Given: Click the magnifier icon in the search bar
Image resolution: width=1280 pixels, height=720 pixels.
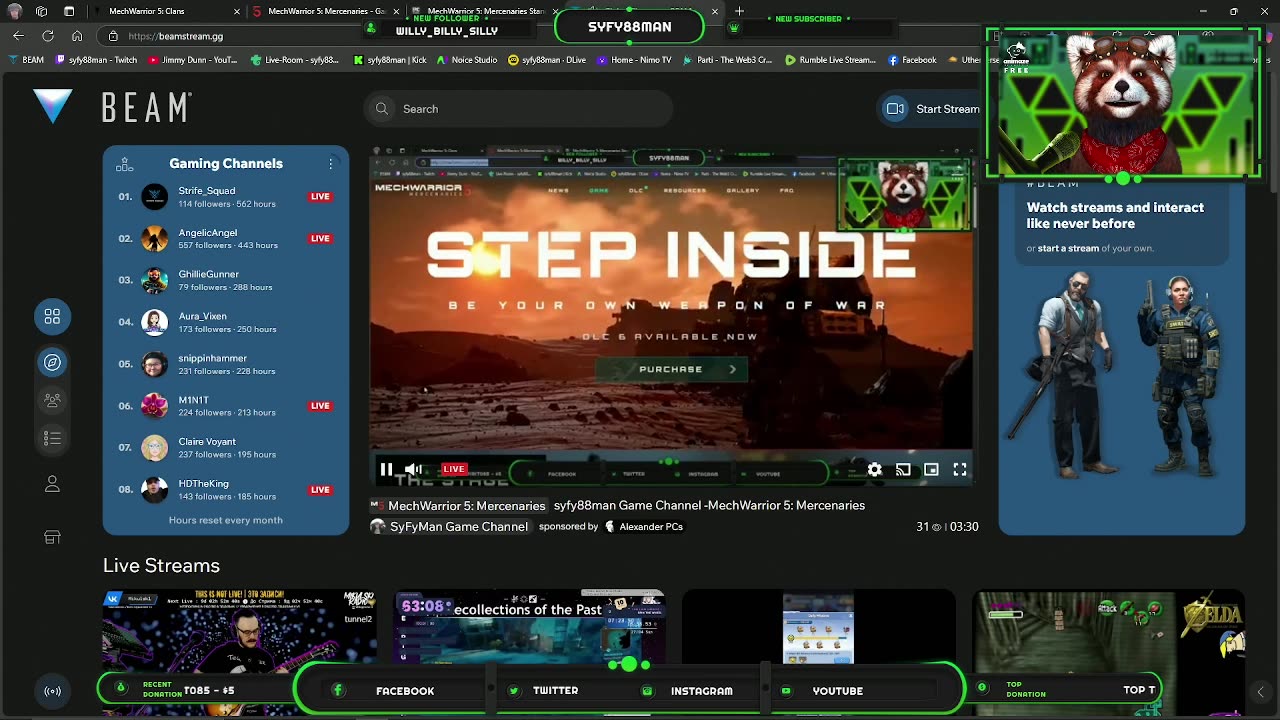Looking at the screenshot, I should click(x=382, y=109).
